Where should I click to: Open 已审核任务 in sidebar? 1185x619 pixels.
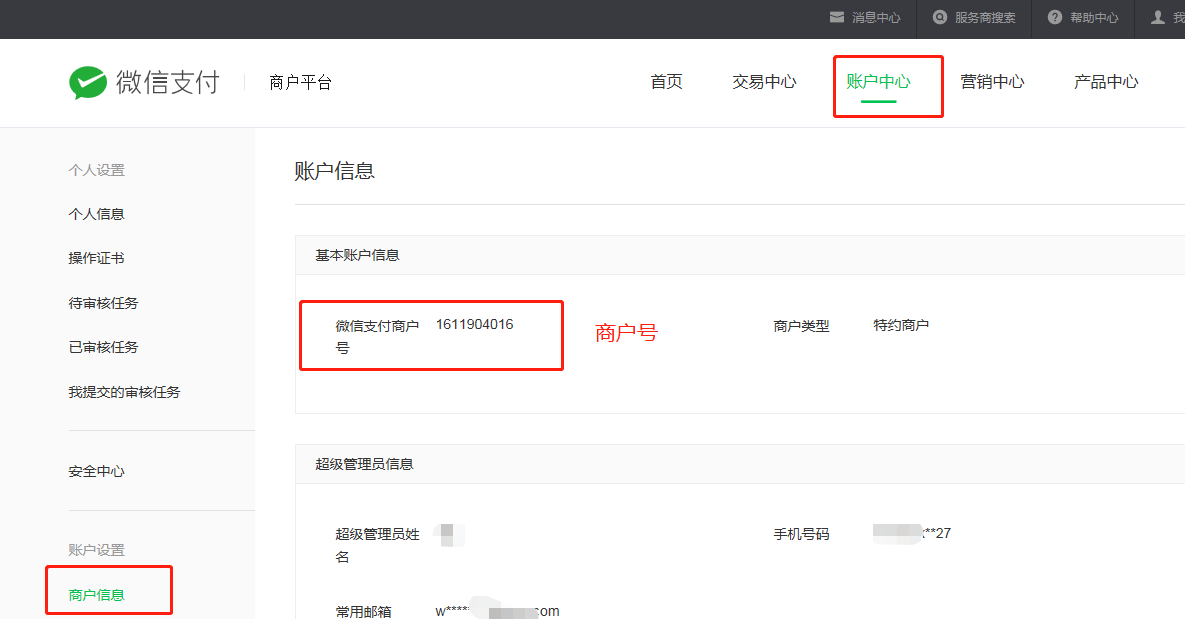103,347
